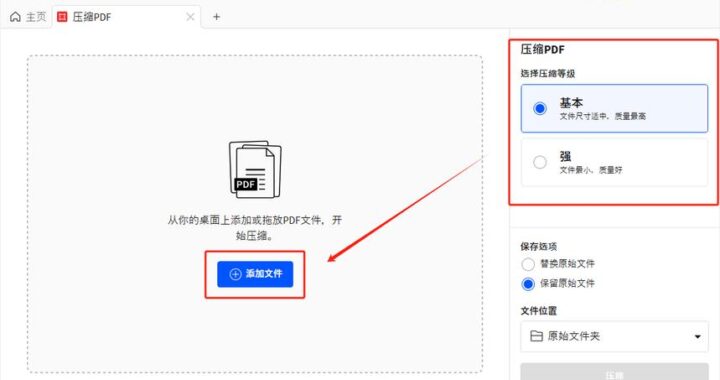Open the 原始文件夹 location dropdown
720x380 pixels.
614,336
